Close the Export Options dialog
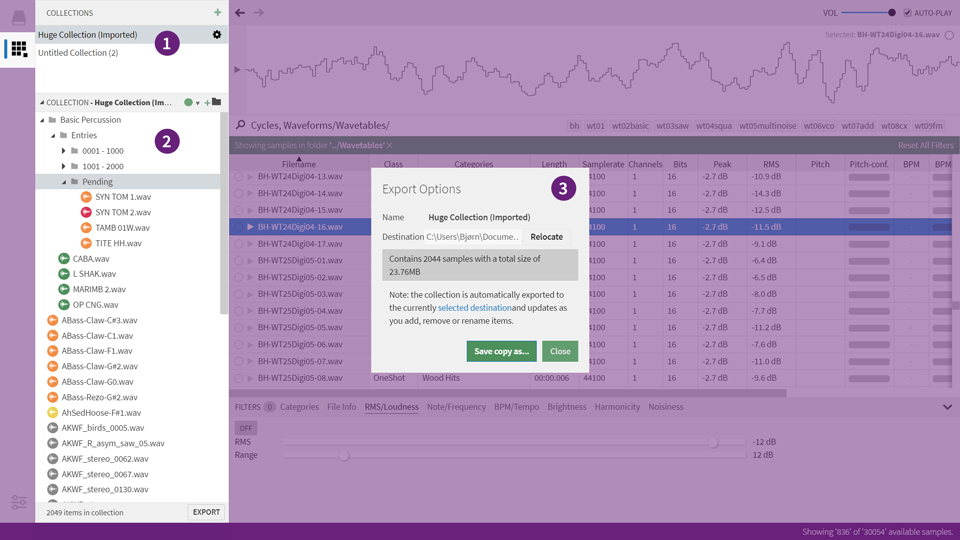This screenshot has width=960, height=540. (560, 351)
